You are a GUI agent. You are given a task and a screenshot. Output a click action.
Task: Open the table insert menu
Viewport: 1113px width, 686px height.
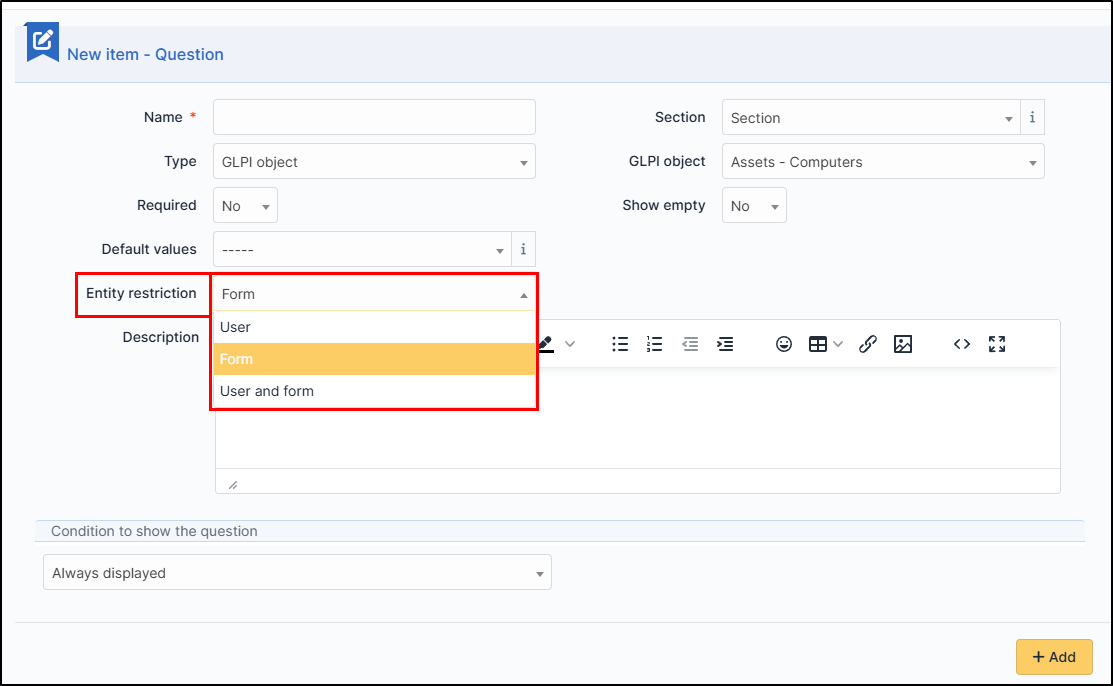[x=825, y=344]
